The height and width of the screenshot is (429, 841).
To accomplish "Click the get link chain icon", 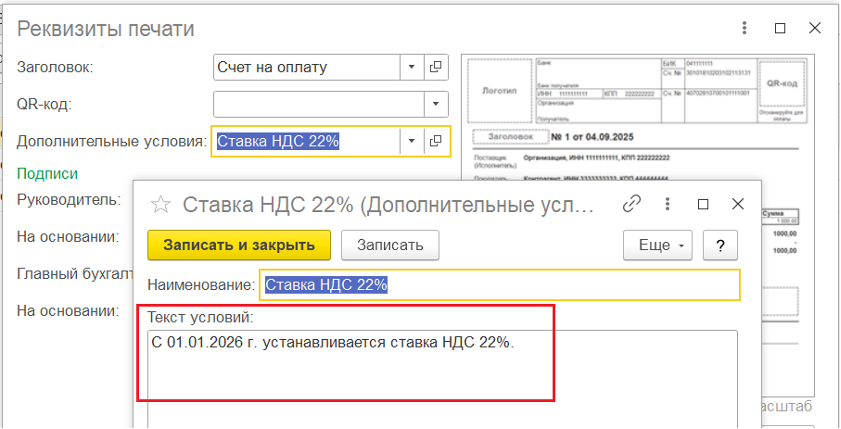I will coord(631,204).
